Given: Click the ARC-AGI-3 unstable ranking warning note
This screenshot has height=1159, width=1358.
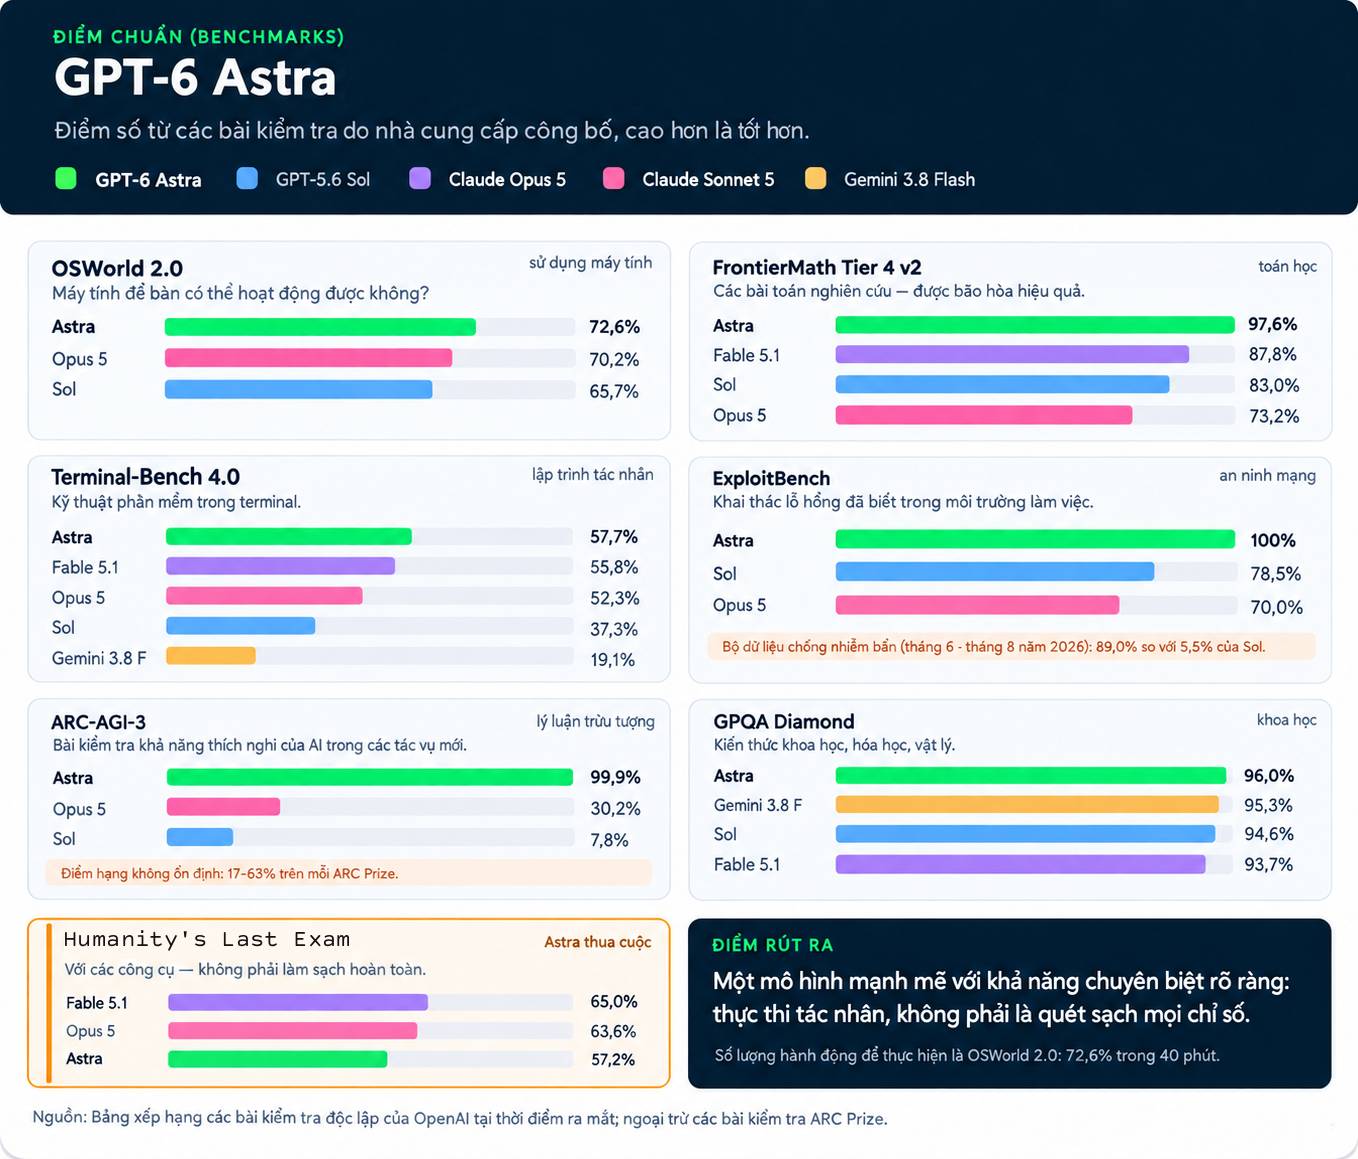Looking at the screenshot, I should 348,873.
